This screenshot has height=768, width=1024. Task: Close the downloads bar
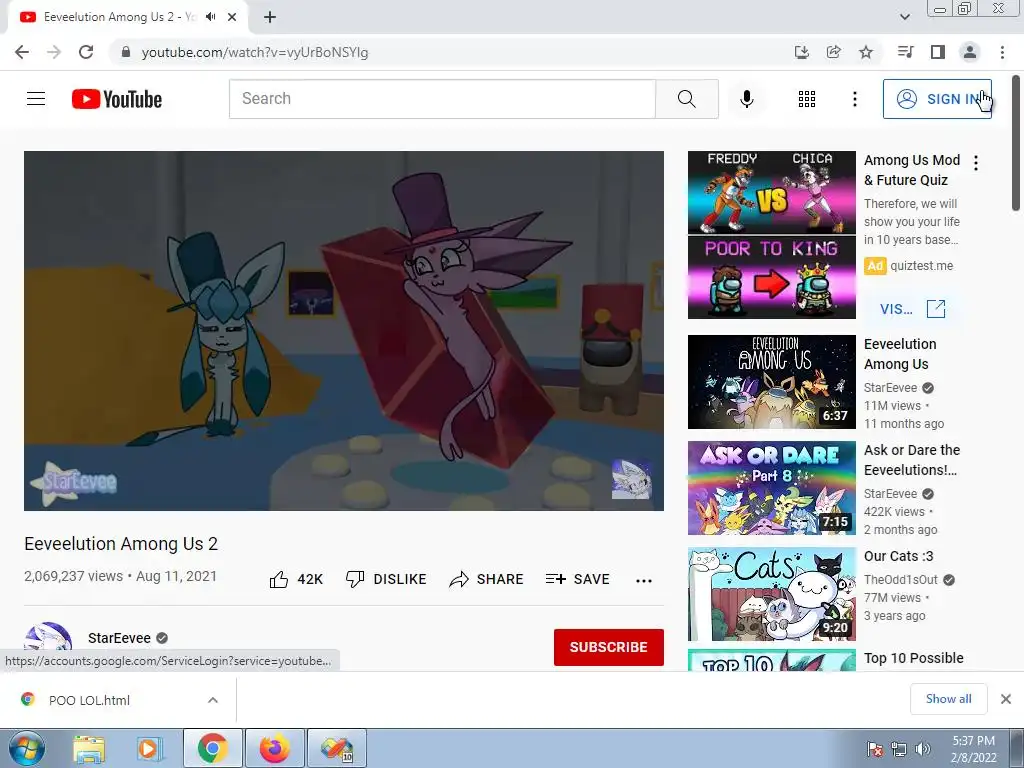(1006, 699)
